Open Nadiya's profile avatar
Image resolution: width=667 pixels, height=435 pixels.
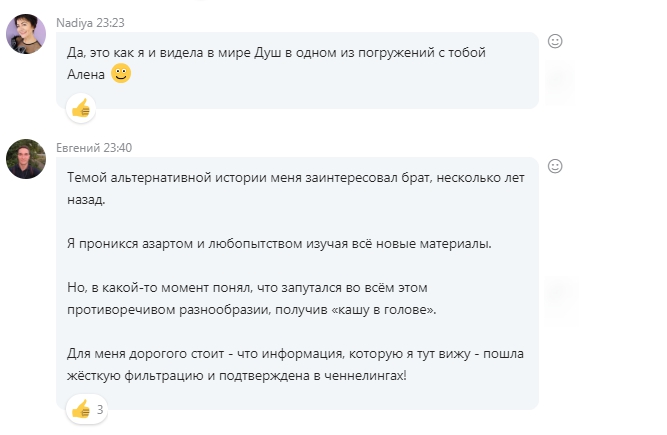25,33
